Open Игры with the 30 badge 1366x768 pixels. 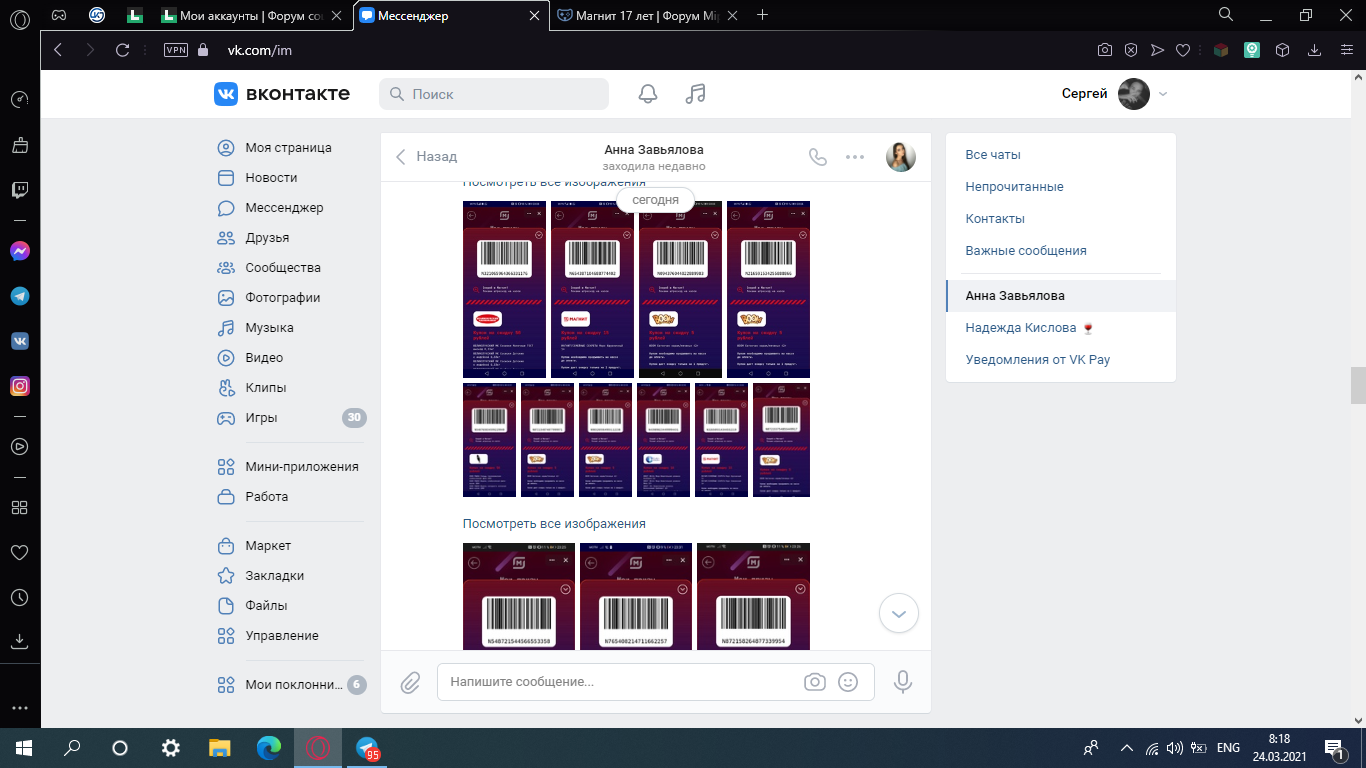(x=291, y=418)
